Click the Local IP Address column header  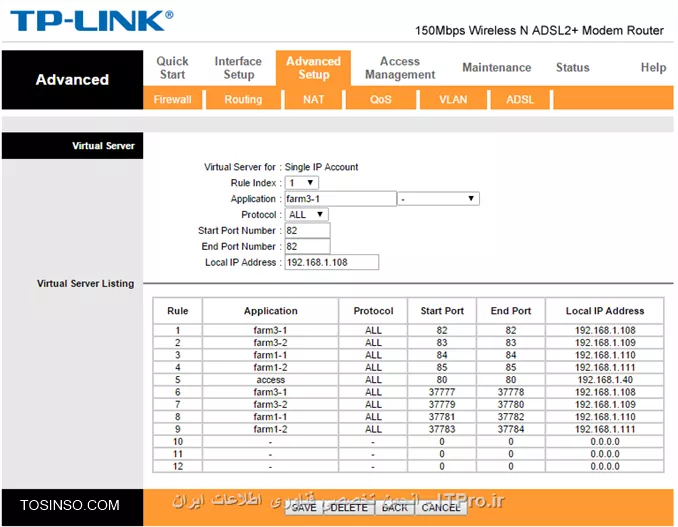[x=605, y=311]
